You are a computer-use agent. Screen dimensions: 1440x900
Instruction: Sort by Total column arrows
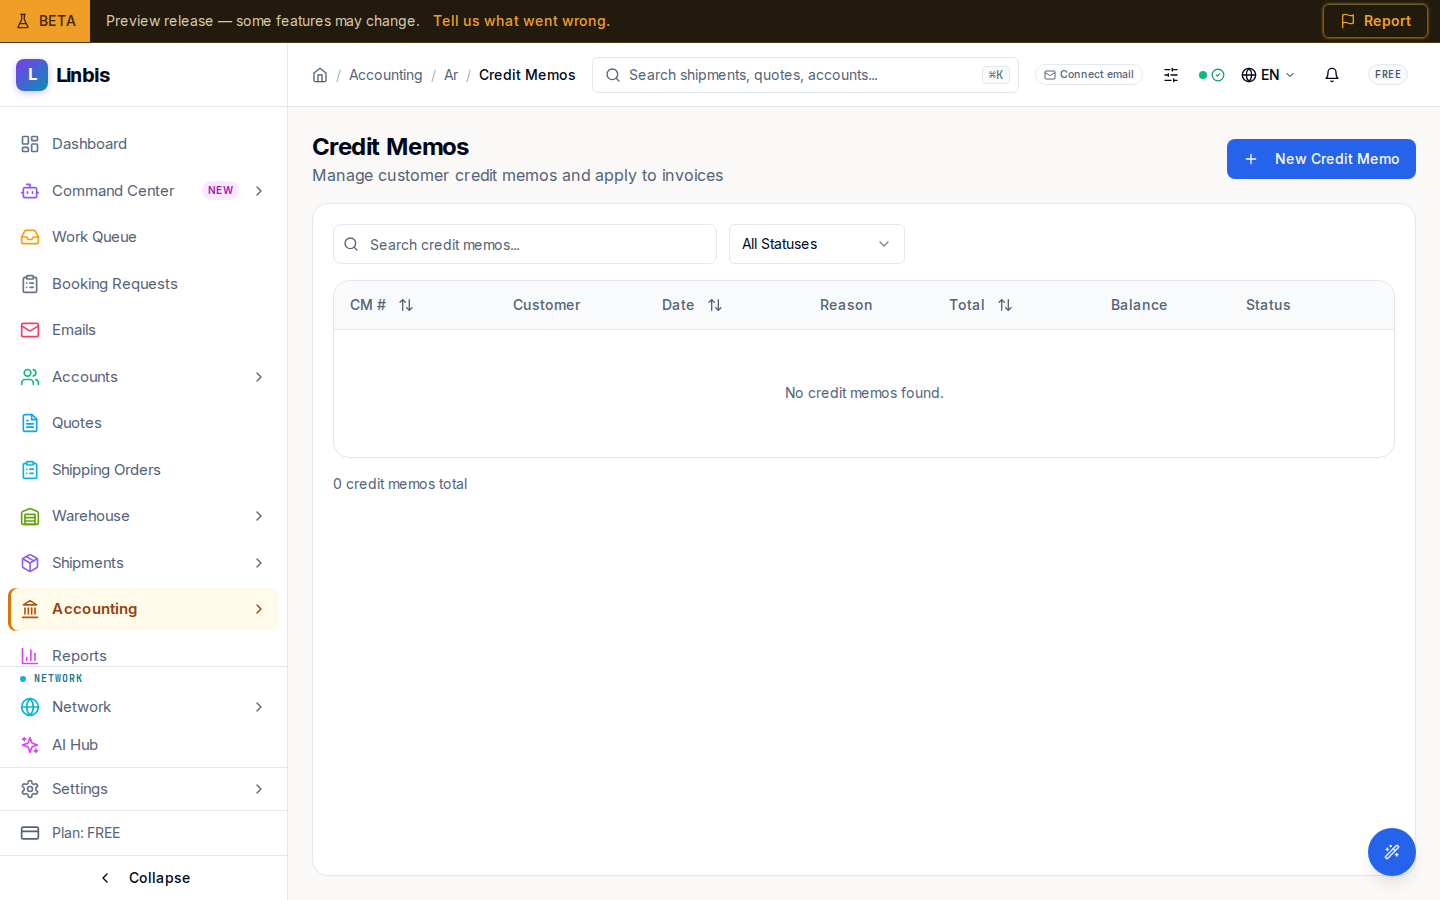(x=1005, y=305)
